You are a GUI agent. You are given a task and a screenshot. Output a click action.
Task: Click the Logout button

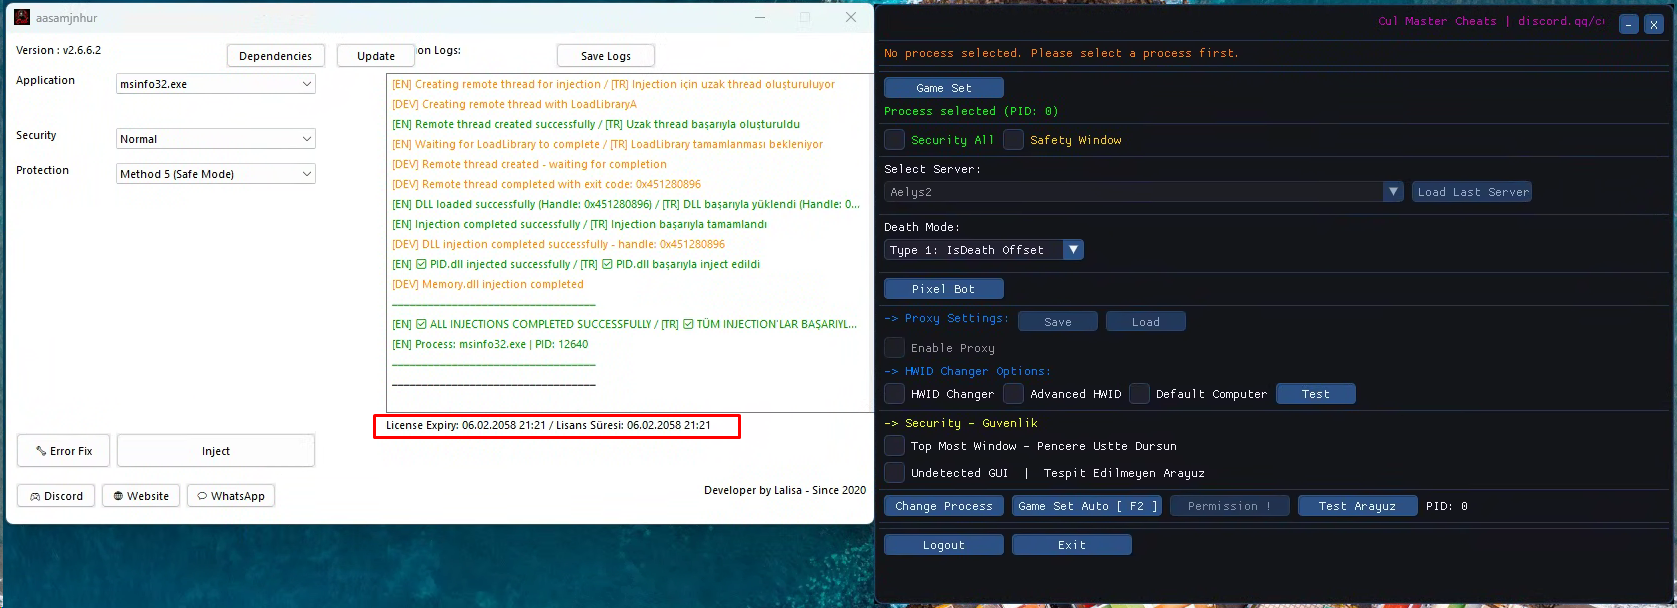click(x=944, y=545)
